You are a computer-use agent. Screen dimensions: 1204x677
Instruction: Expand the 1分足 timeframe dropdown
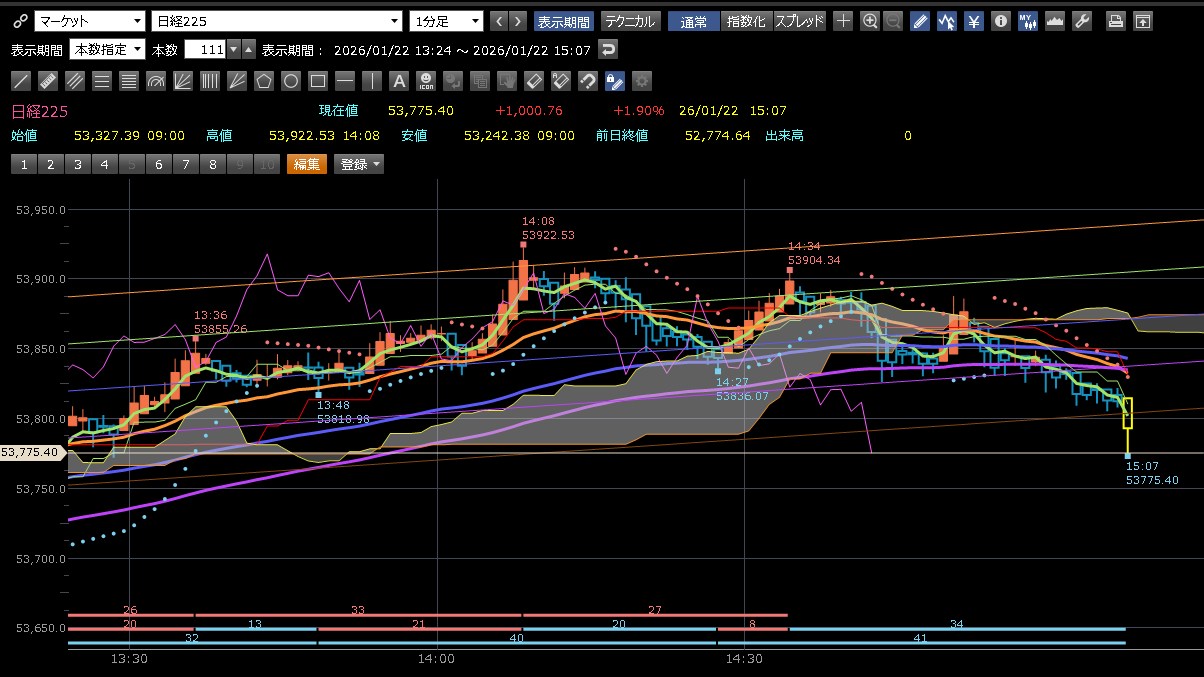[x=445, y=21]
